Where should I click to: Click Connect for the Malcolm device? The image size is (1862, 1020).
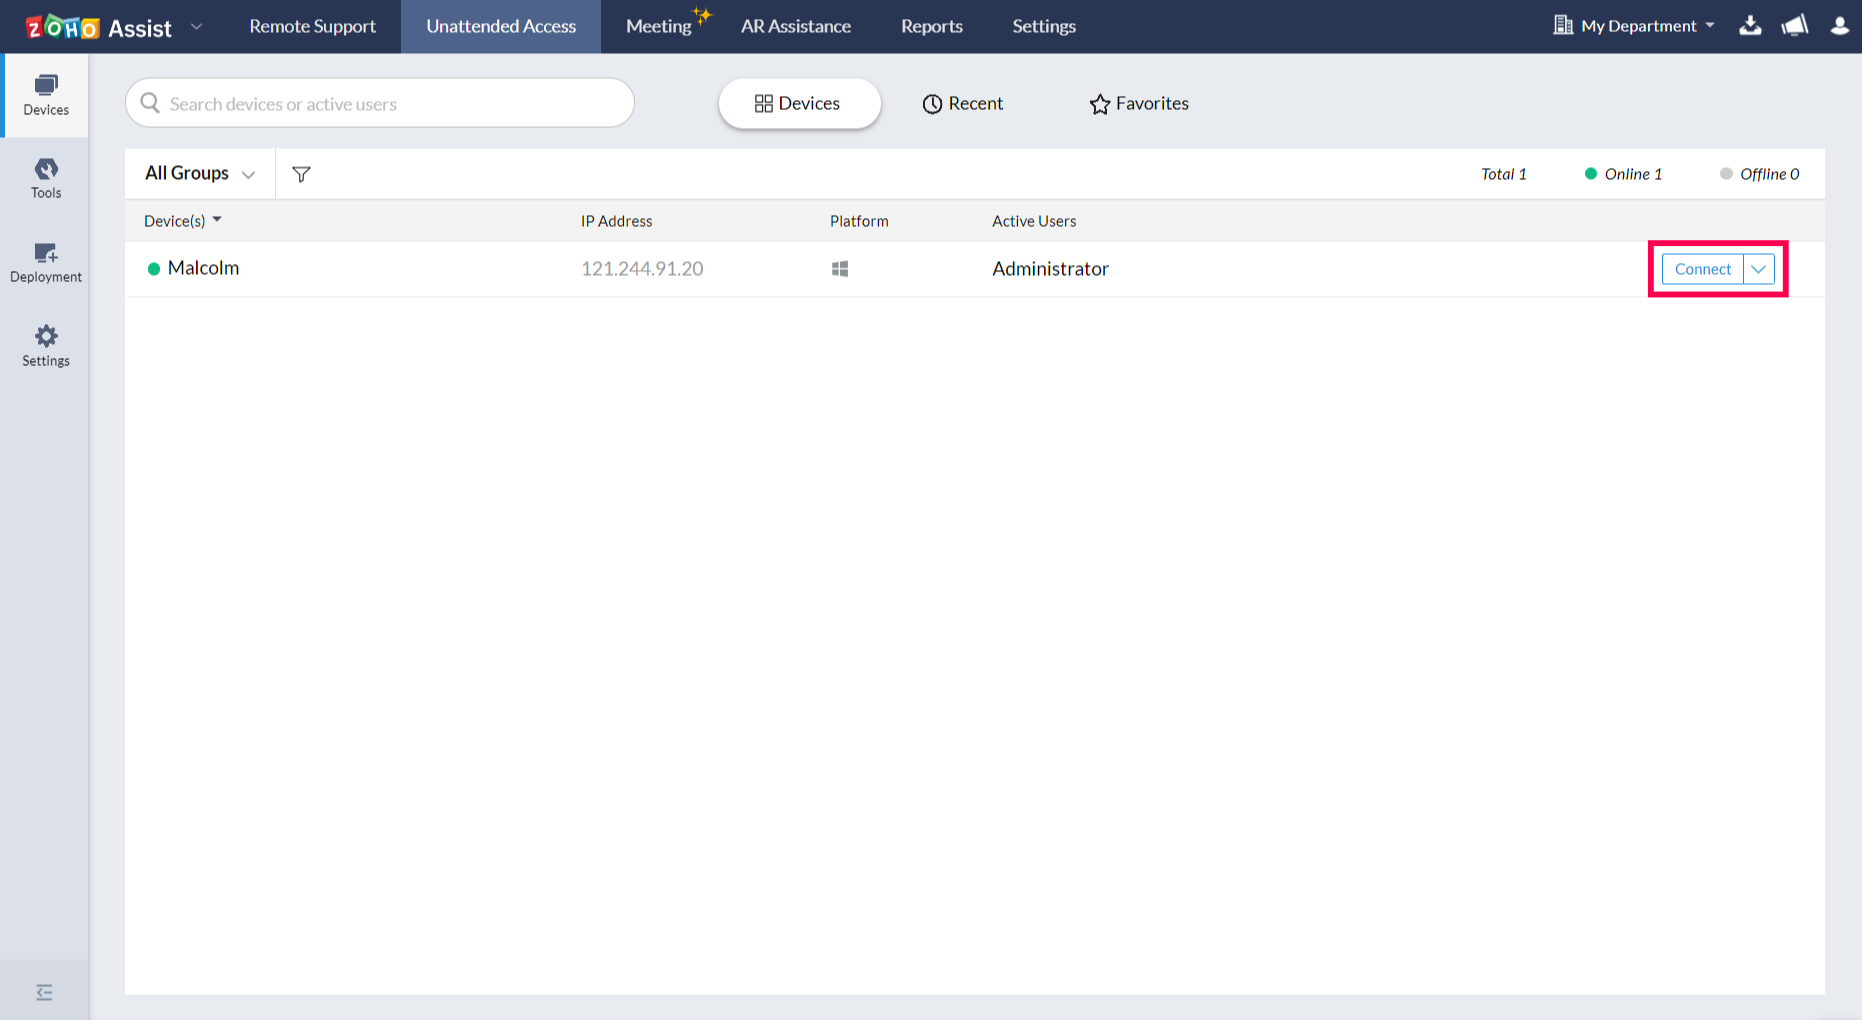tap(1702, 268)
